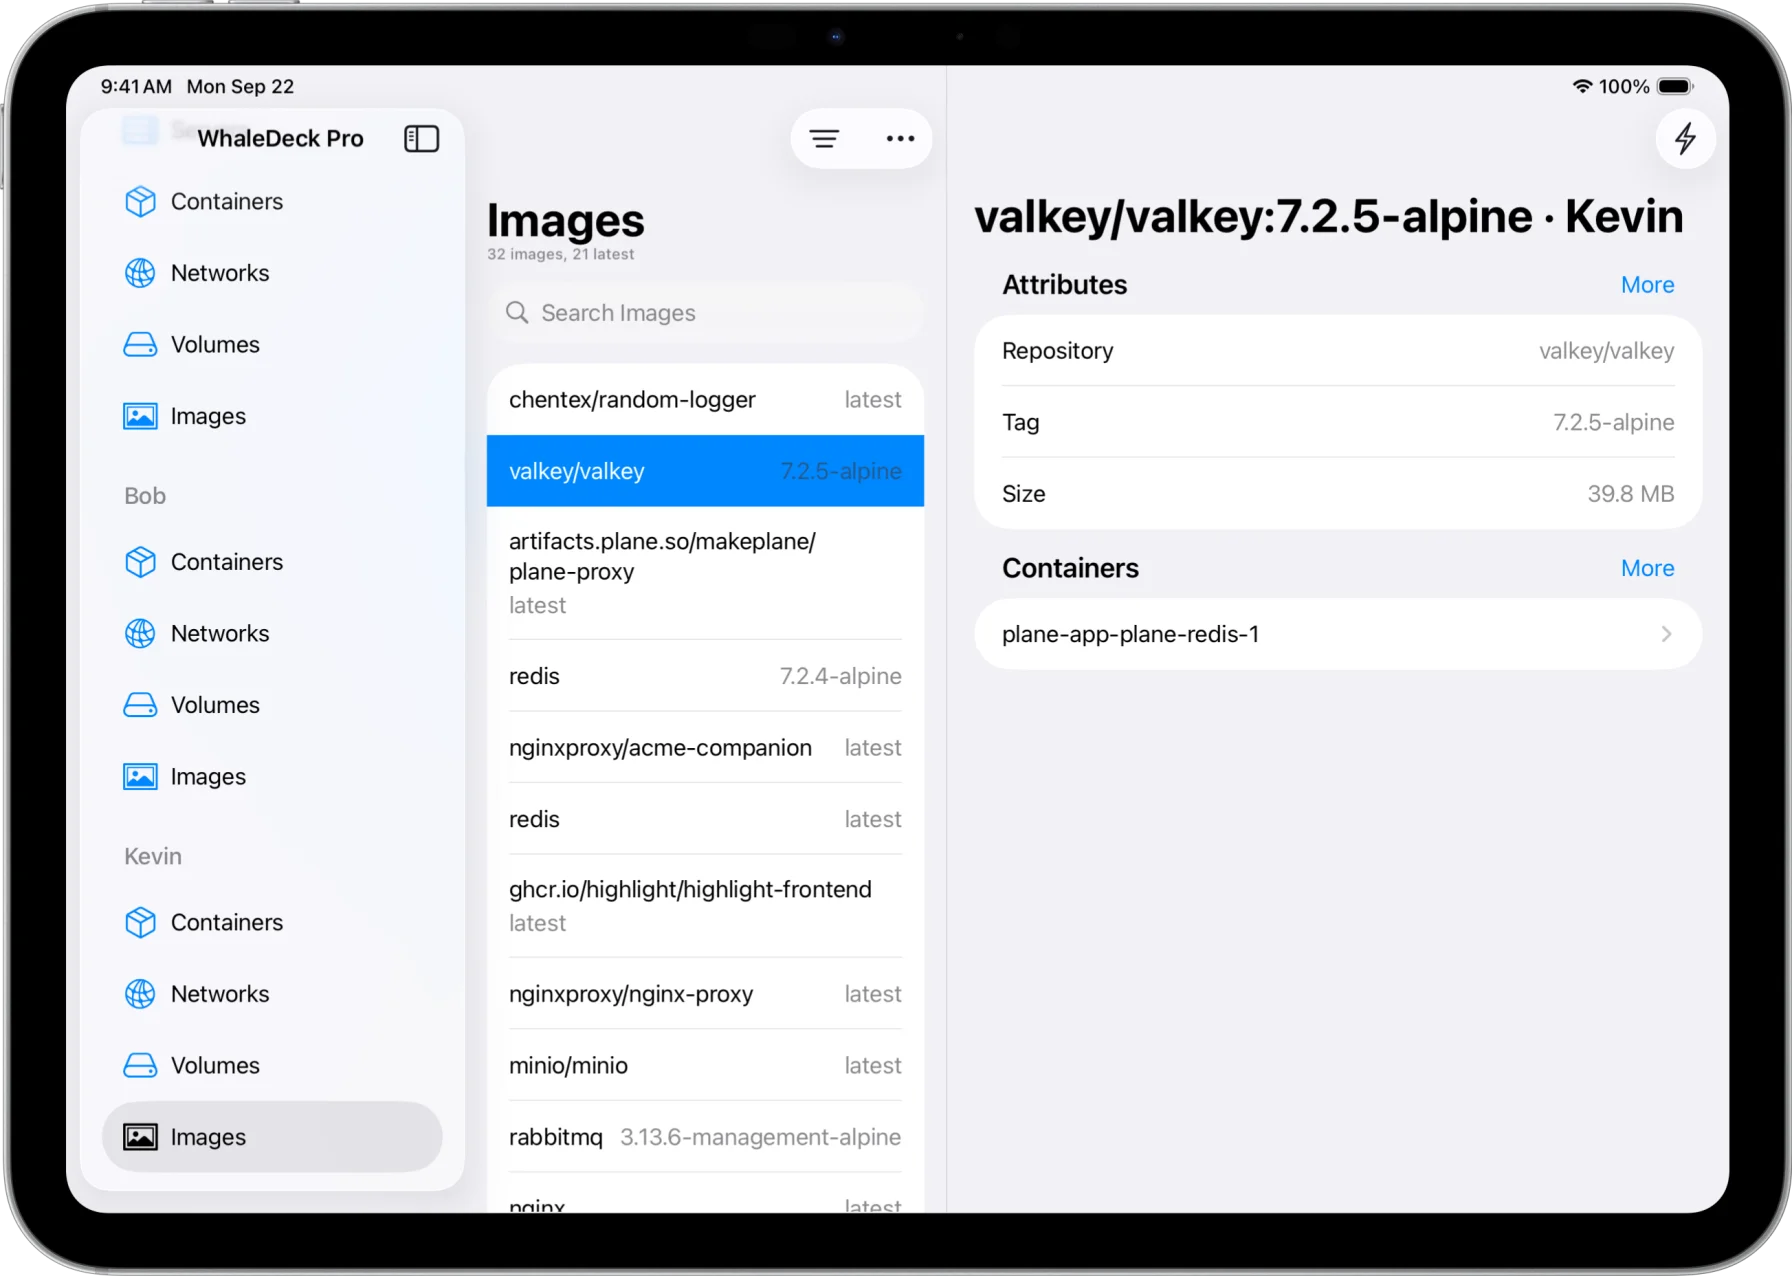Screen dimensions: 1792x1276
Task: Click the Volumes drive icon under Bob
Action: pos(139,704)
